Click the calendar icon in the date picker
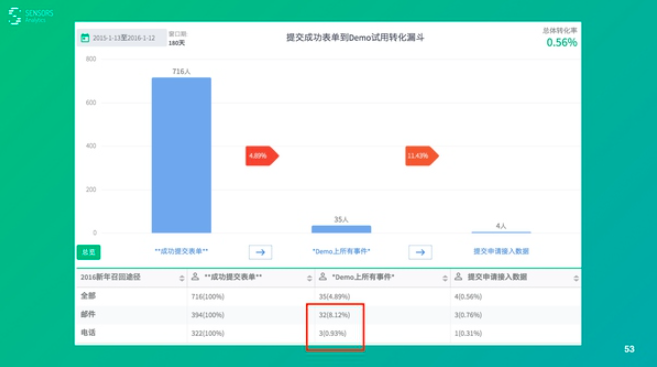This screenshot has width=657, height=367. point(85,38)
